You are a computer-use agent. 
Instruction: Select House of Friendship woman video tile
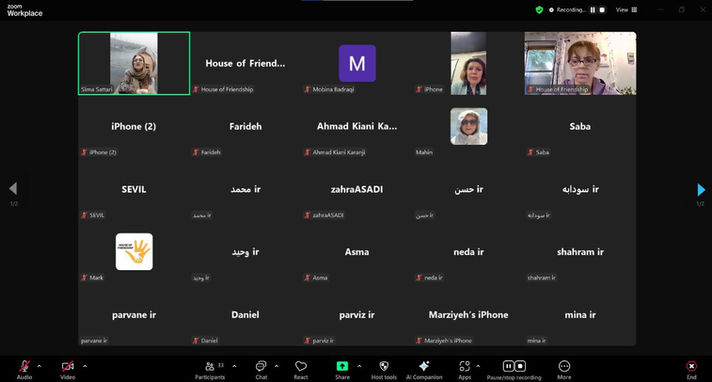(x=580, y=63)
